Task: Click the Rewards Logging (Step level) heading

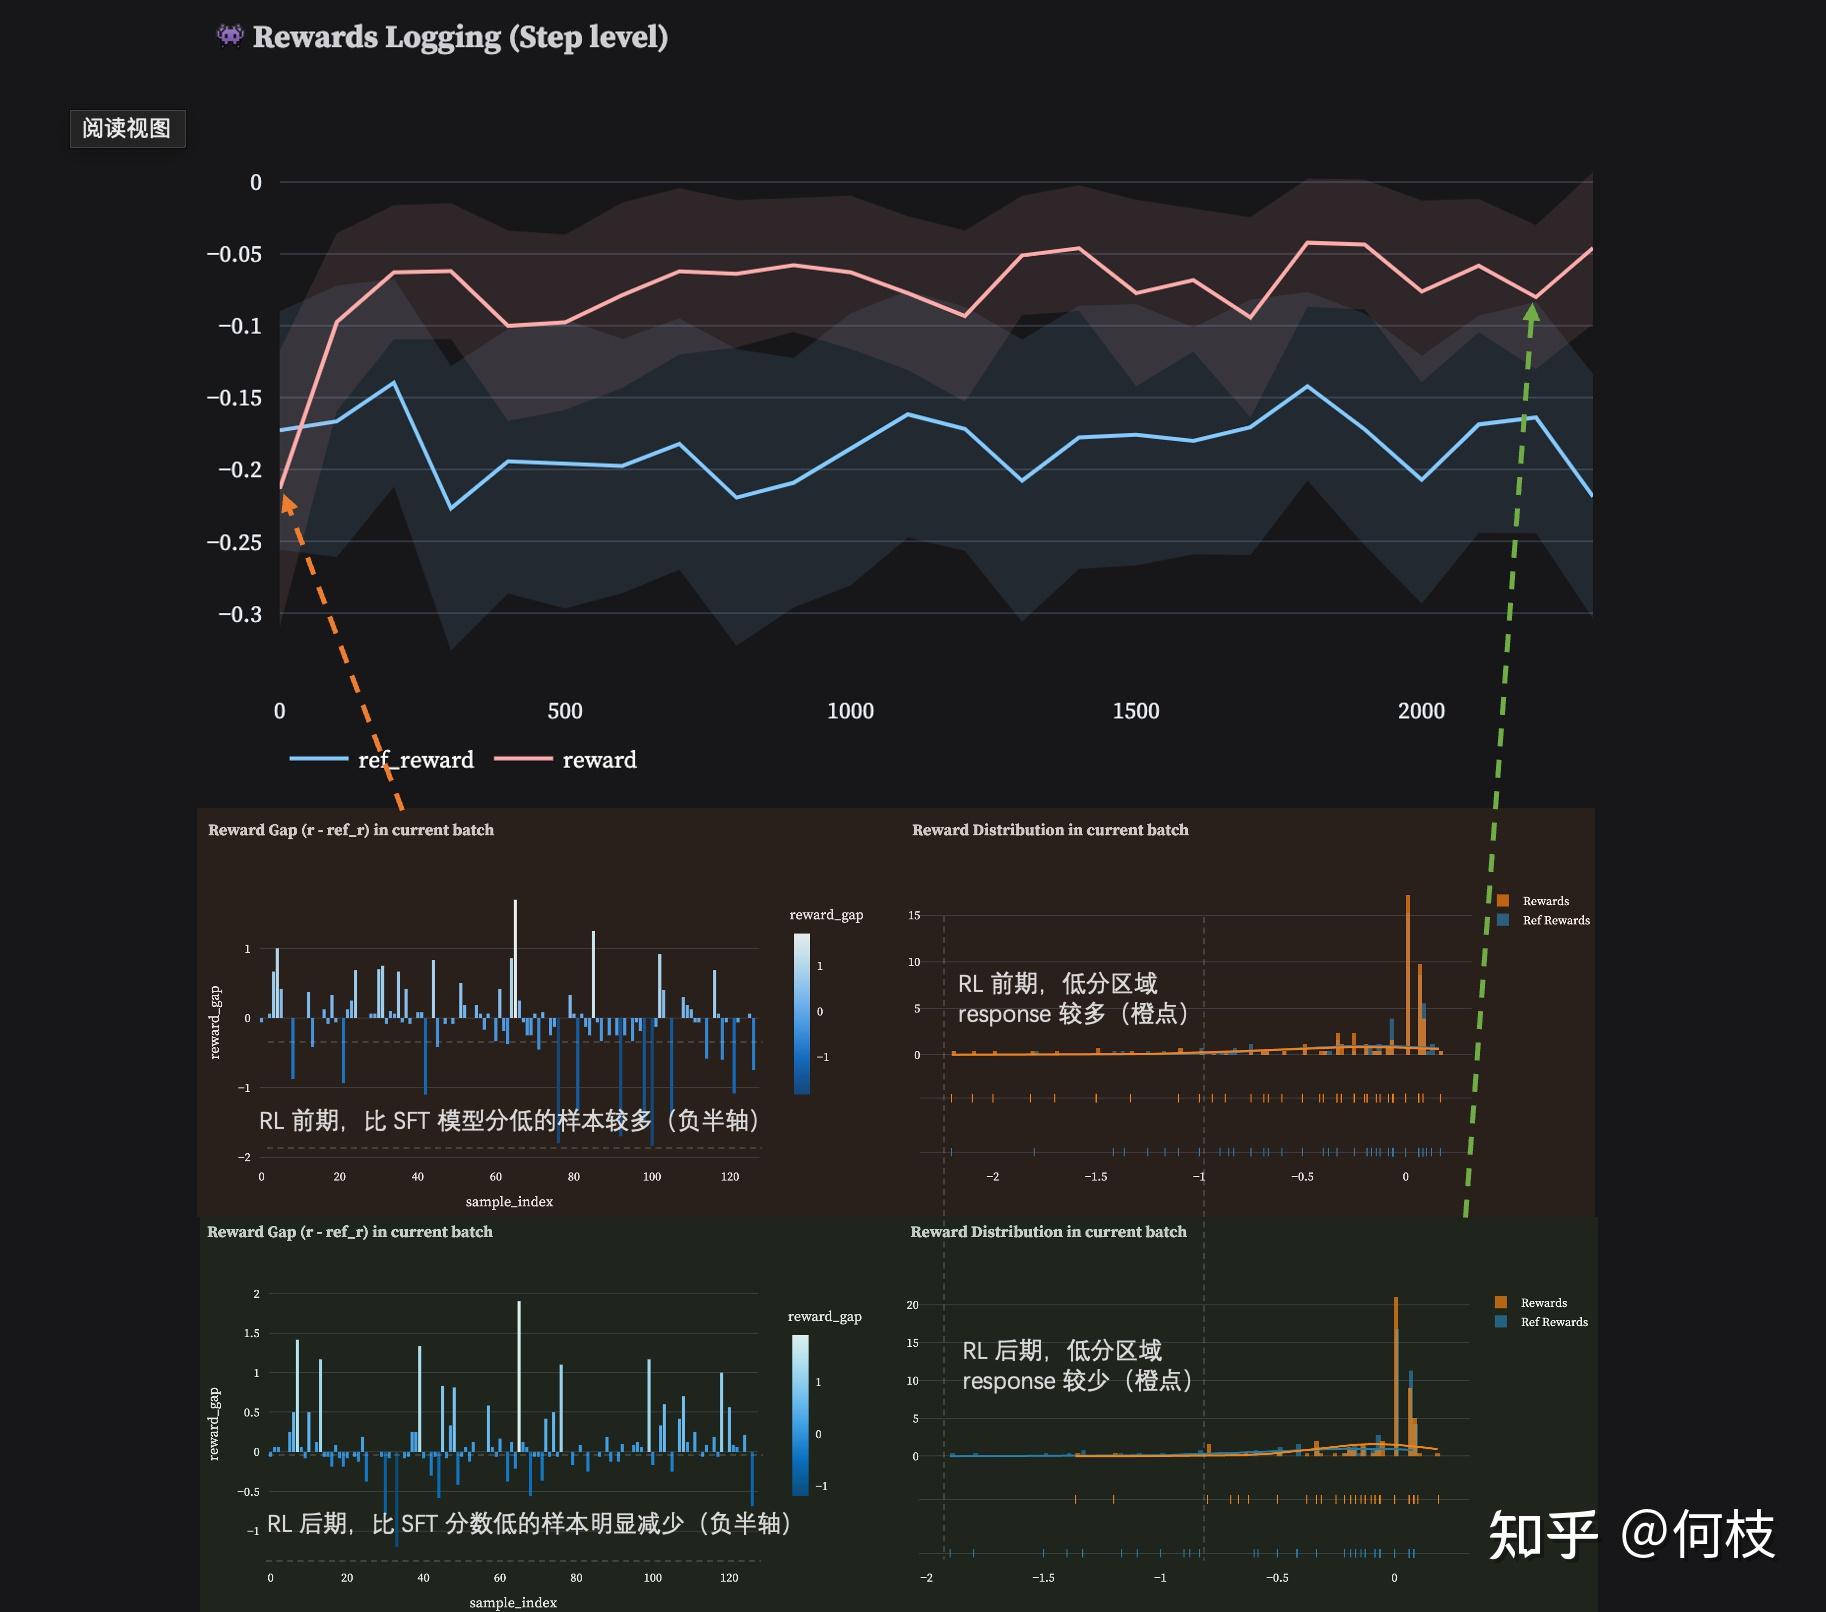Action: (x=460, y=37)
